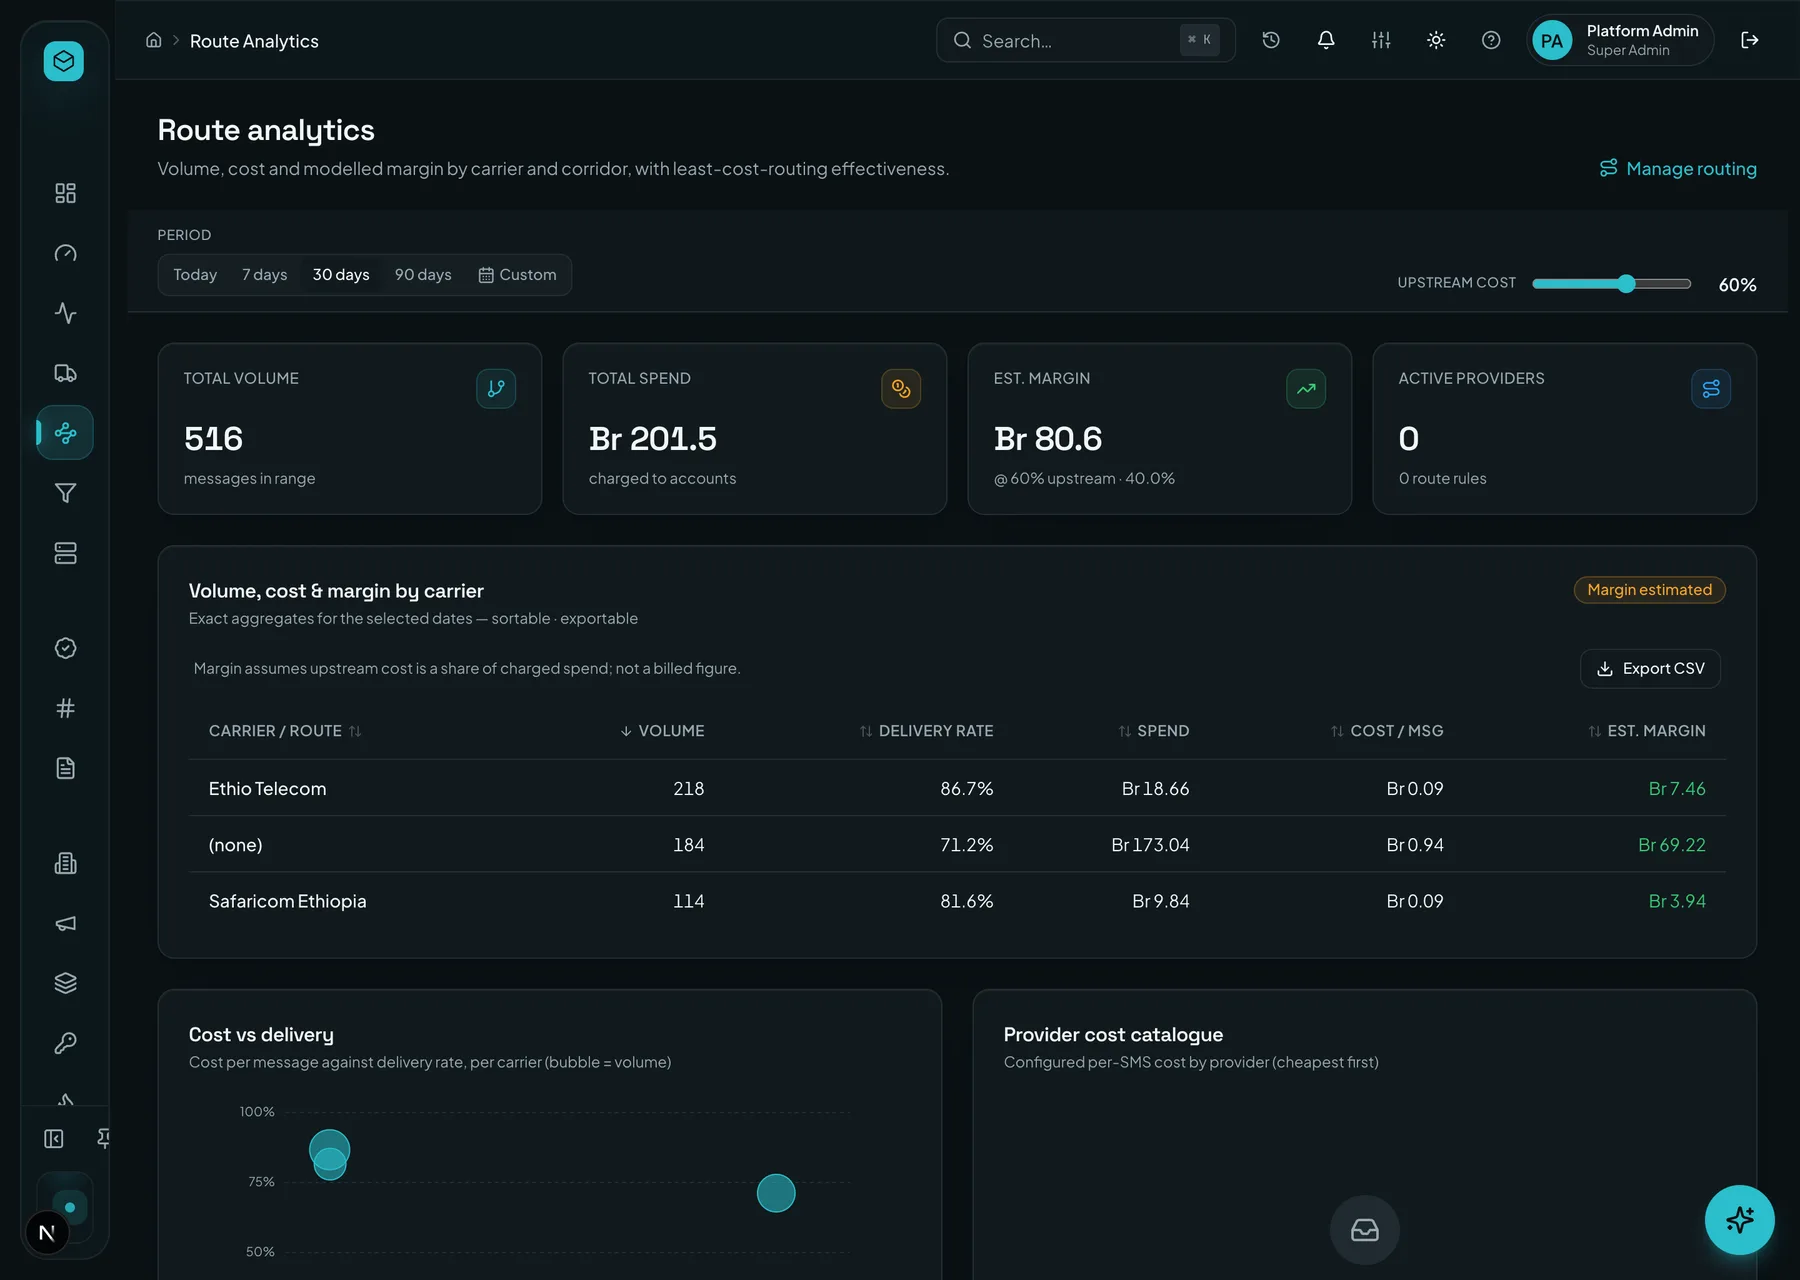Click the Route Analytics breadcrumb

(x=254, y=41)
